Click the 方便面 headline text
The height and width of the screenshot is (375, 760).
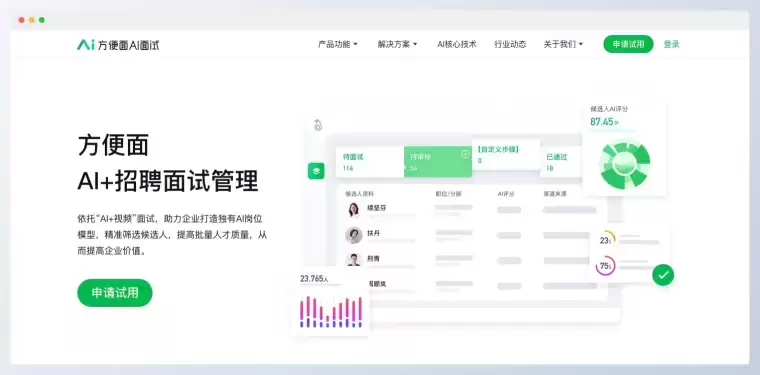pos(113,145)
